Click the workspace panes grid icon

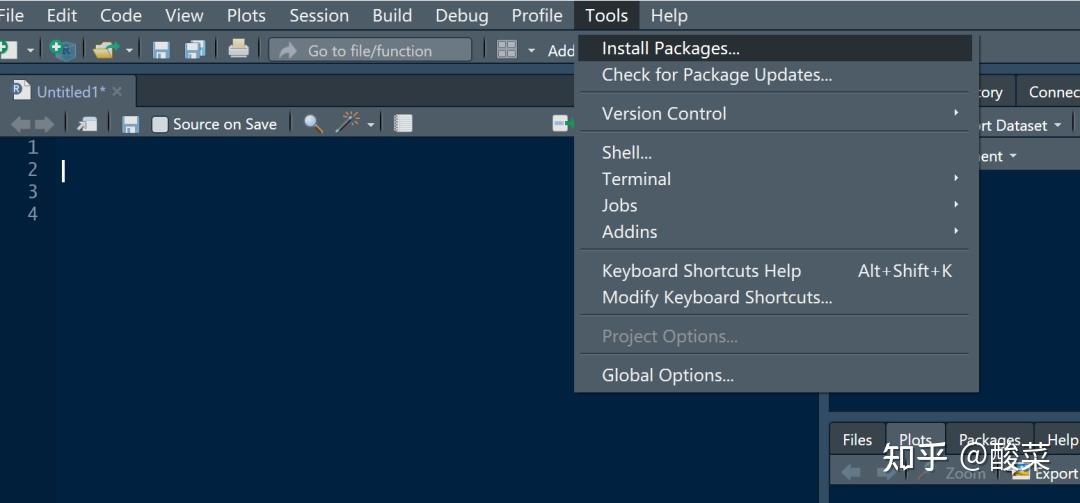(x=507, y=50)
